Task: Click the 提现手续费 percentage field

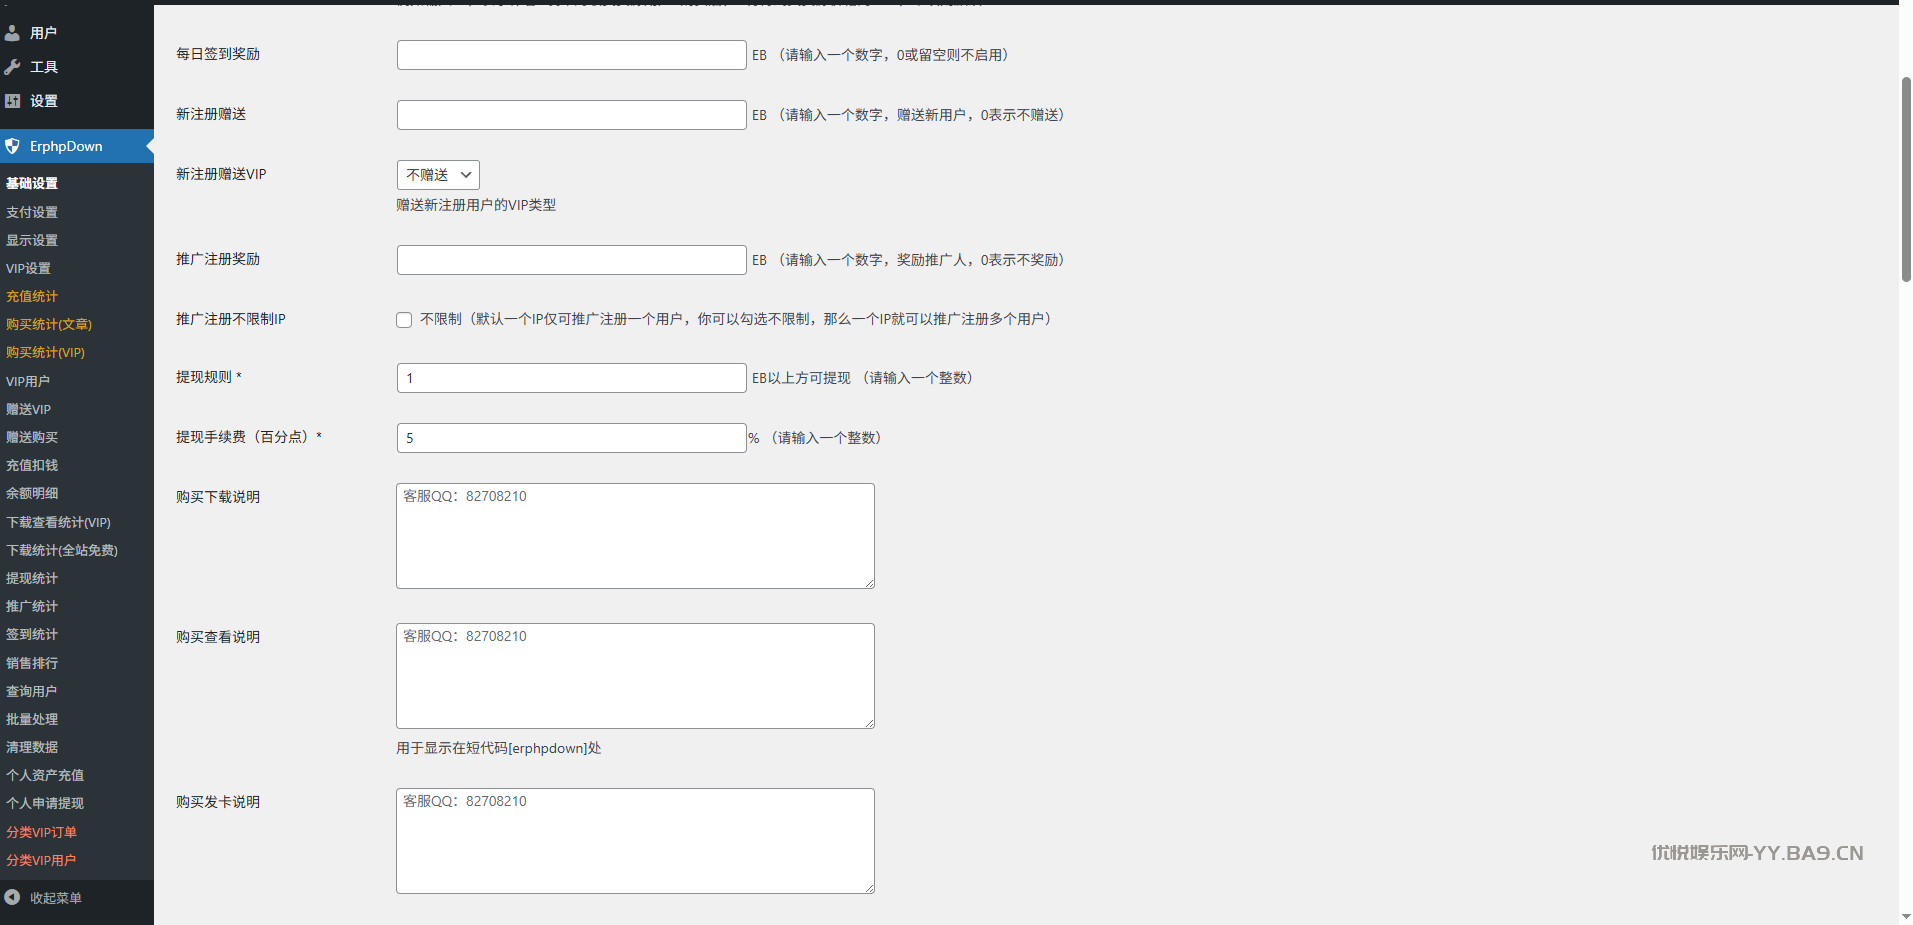Action: click(x=571, y=438)
